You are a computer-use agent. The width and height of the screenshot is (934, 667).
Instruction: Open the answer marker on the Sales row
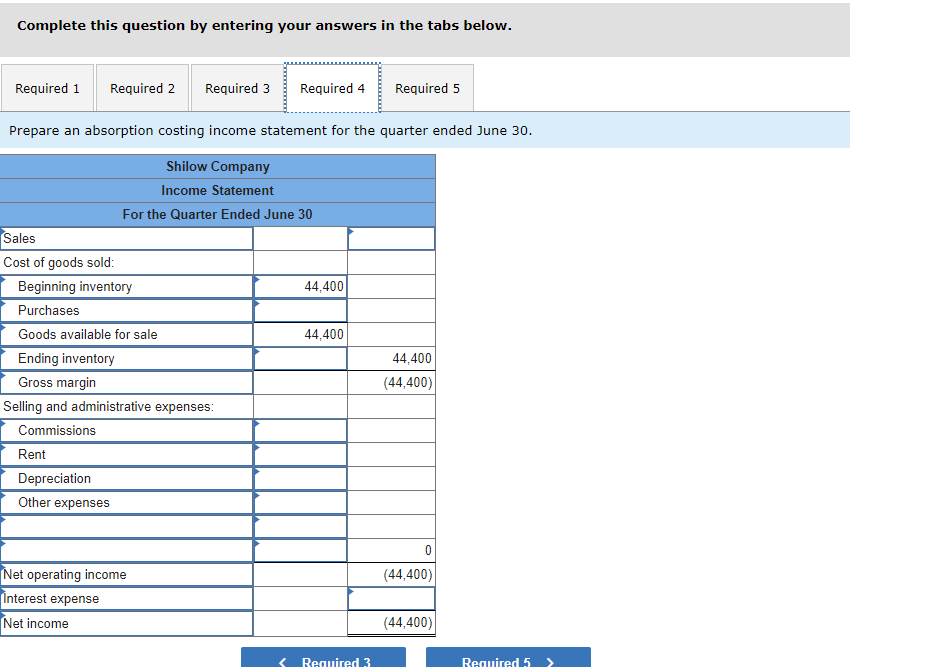(x=350, y=232)
